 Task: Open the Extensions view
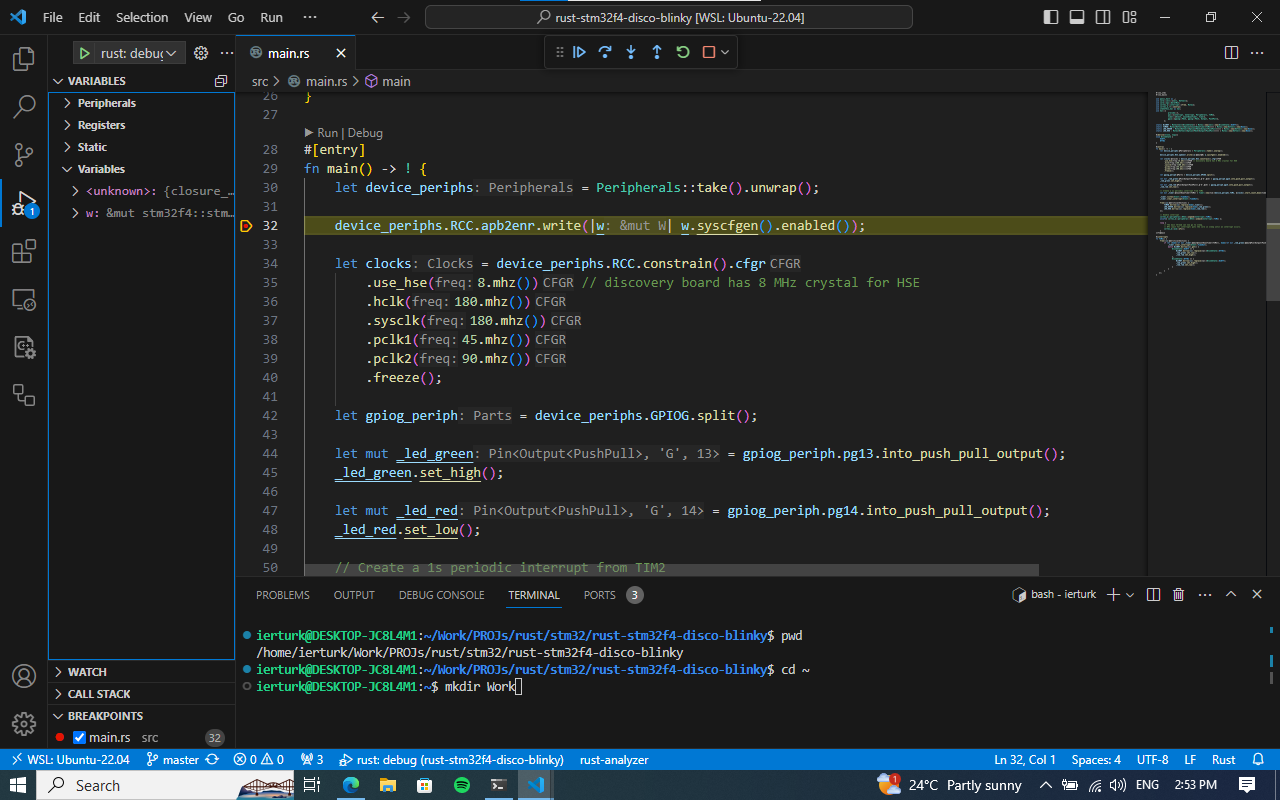click(x=23, y=252)
